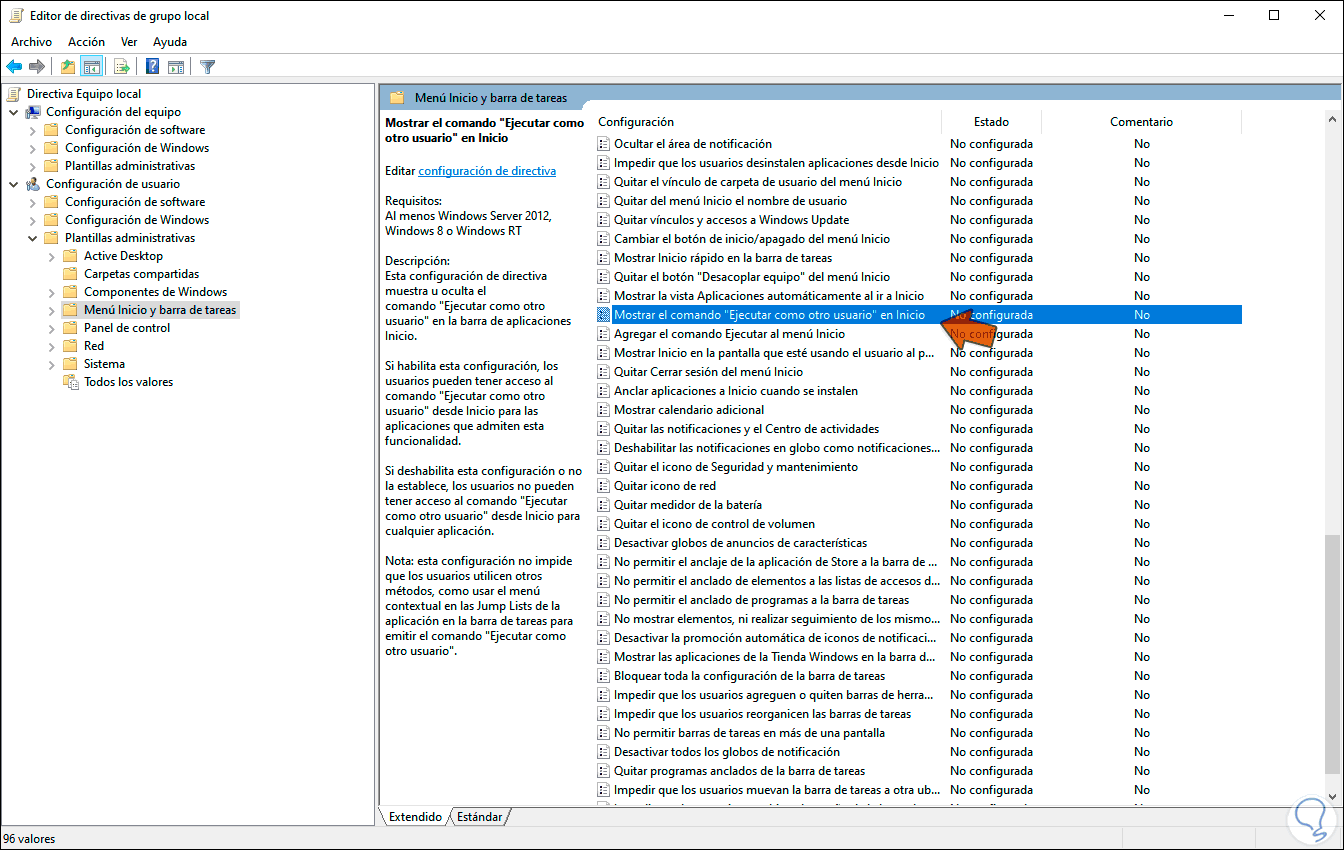
Task: Click the Back navigation arrow icon
Action: [14, 66]
